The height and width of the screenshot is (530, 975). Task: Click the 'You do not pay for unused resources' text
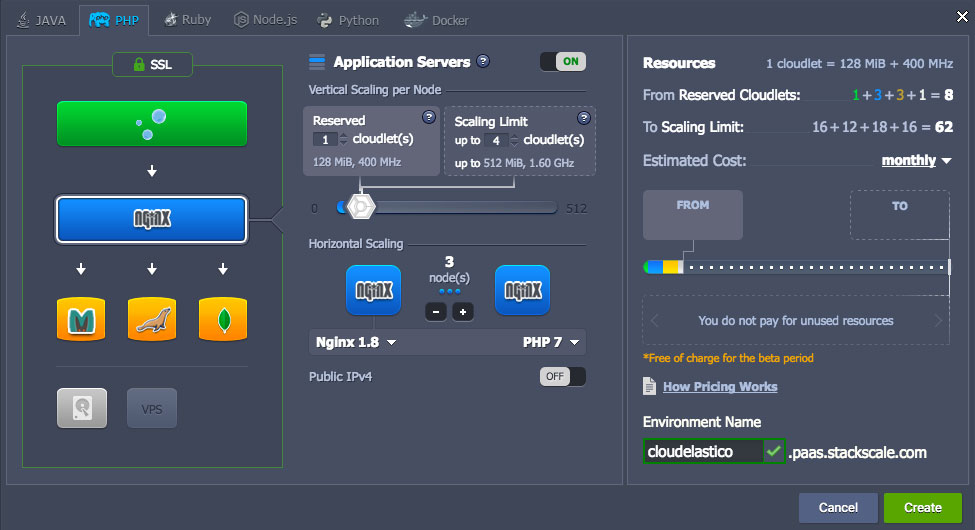pos(796,320)
